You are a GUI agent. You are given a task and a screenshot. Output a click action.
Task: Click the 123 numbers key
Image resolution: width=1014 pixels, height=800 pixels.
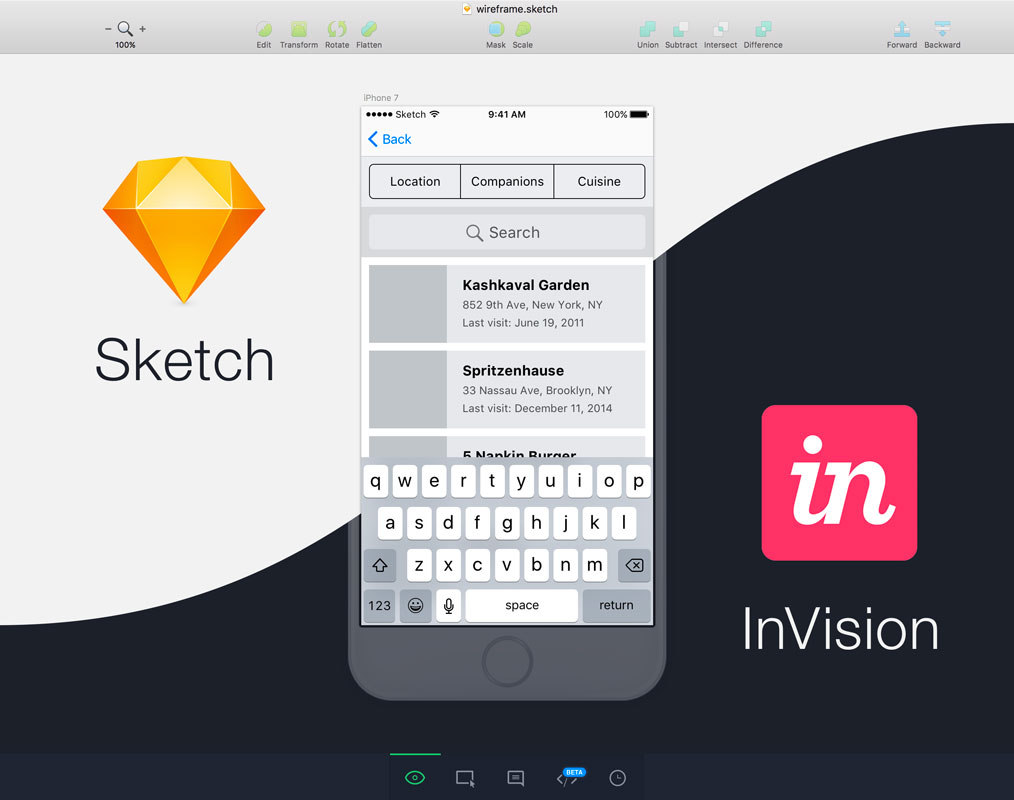[380, 605]
